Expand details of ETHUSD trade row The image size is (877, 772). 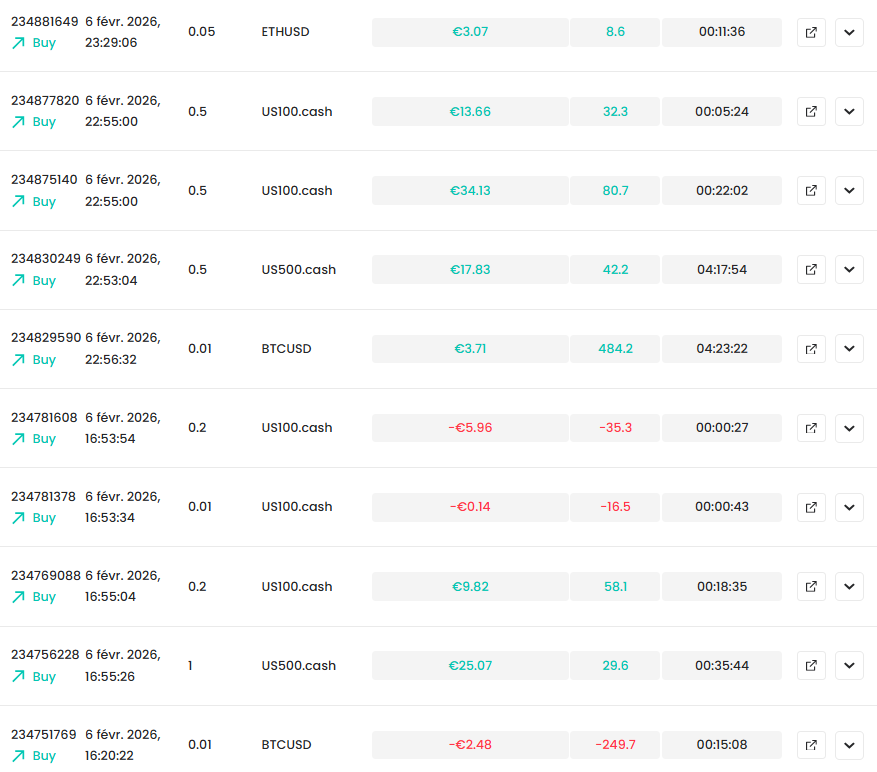[849, 32]
